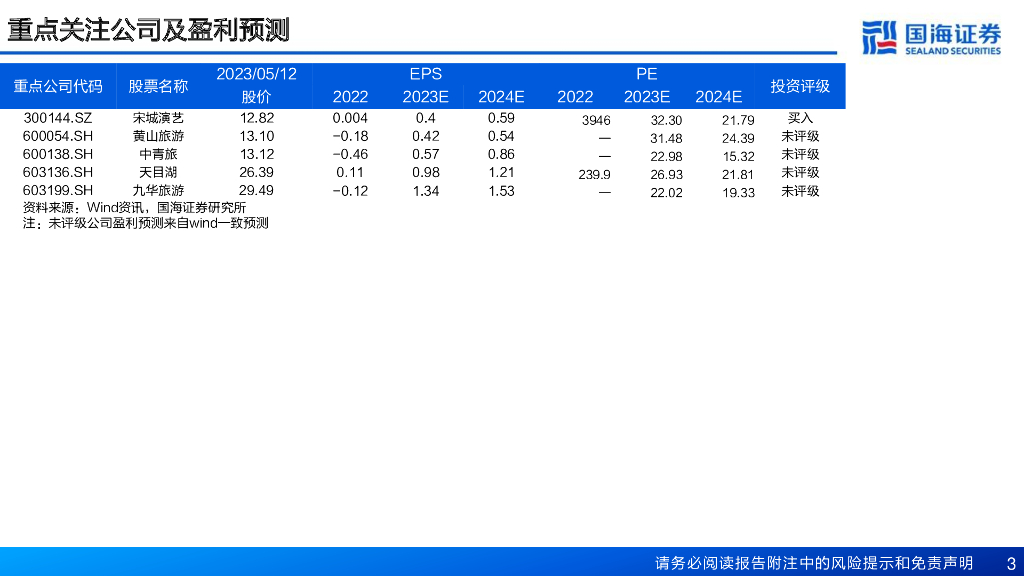Click 2023E EPS value 0.42
Image resolution: width=1024 pixels, height=576 pixels.
tap(426, 136)
